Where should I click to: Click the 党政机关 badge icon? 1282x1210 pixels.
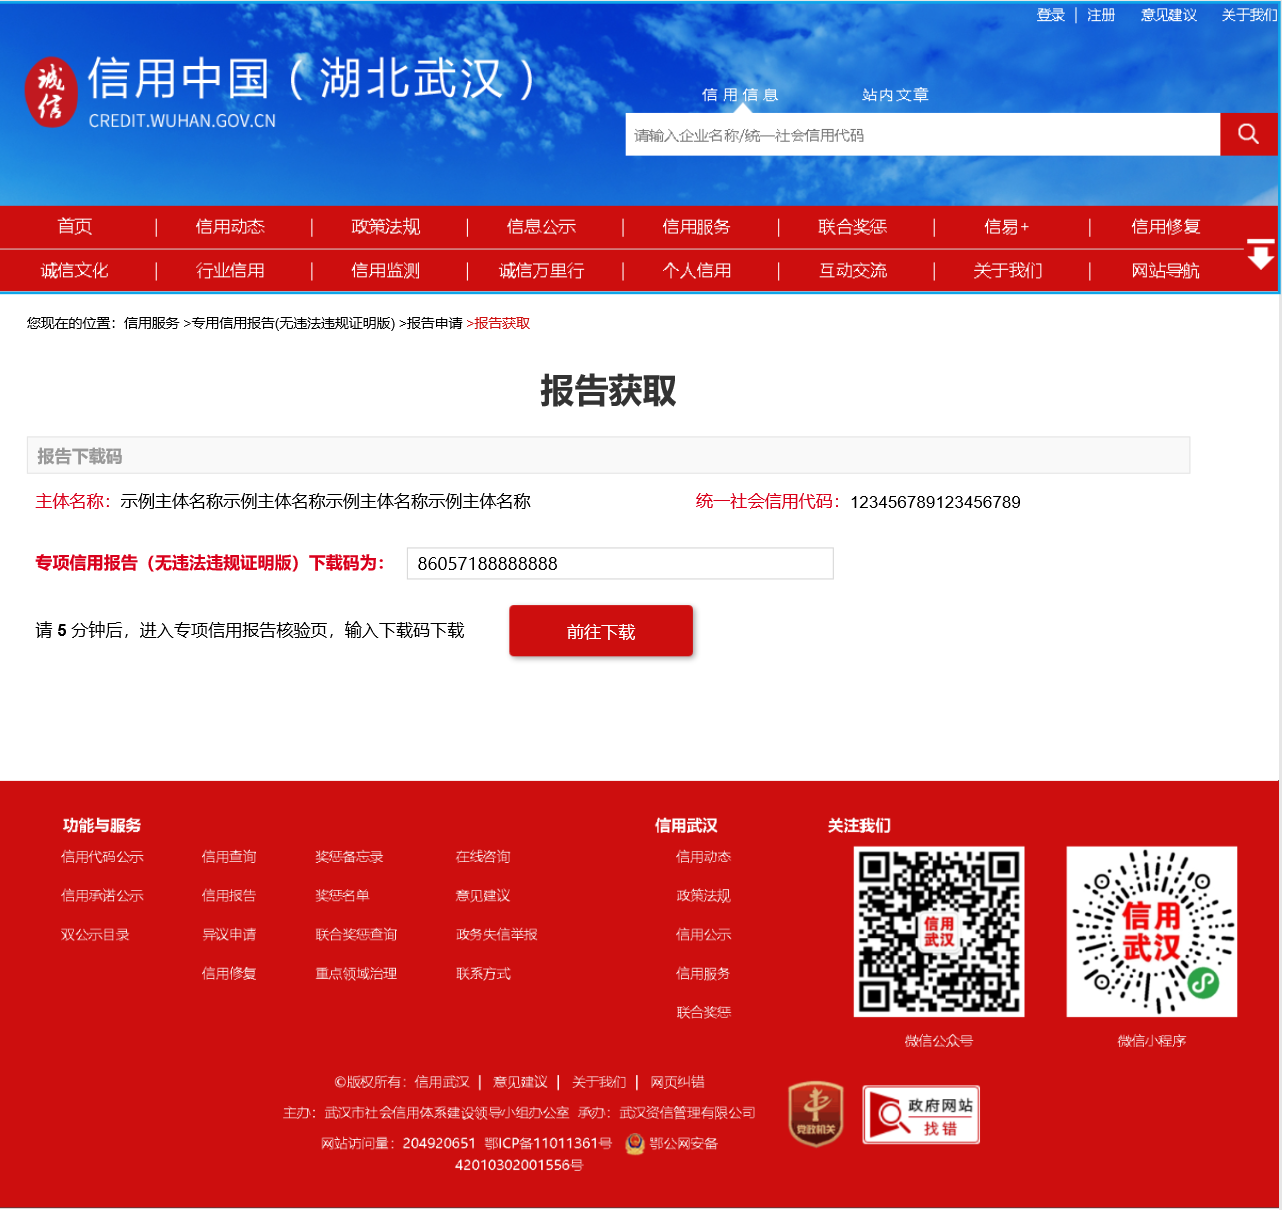click(815, 1114)
